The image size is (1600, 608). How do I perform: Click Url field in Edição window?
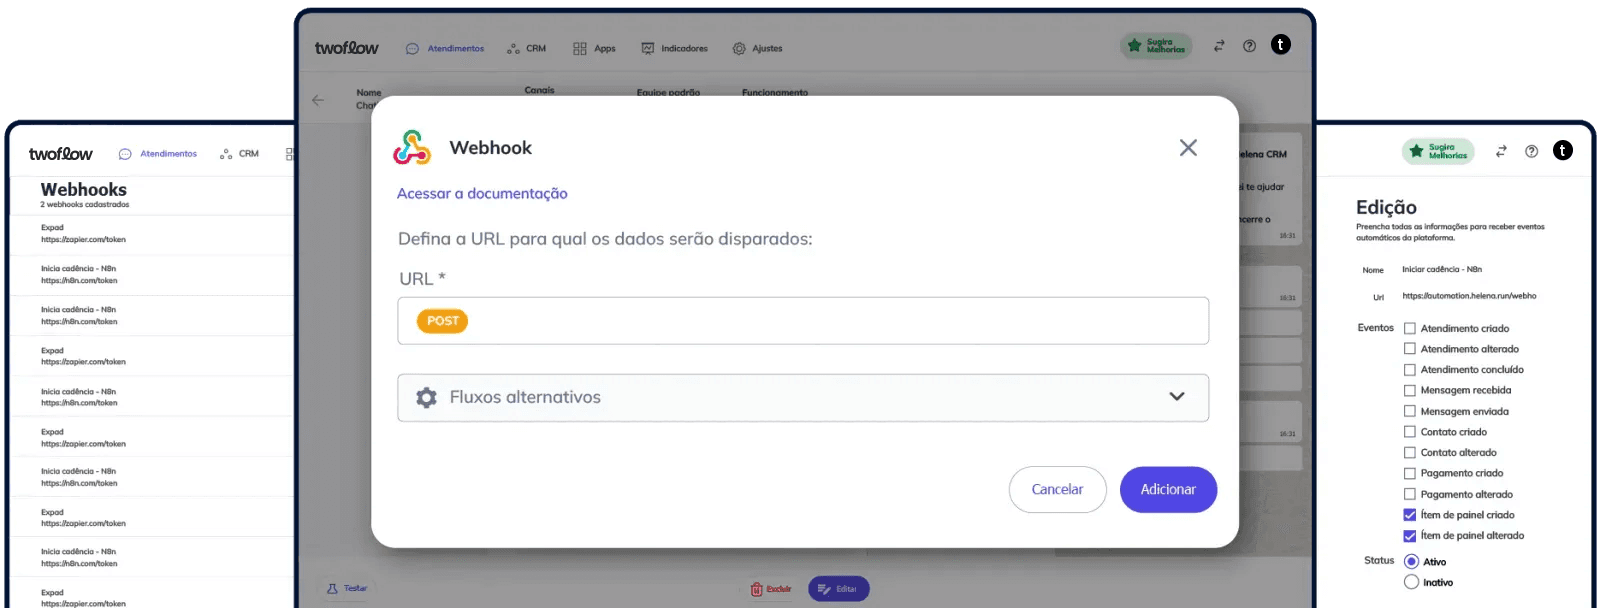point(1469,296)
